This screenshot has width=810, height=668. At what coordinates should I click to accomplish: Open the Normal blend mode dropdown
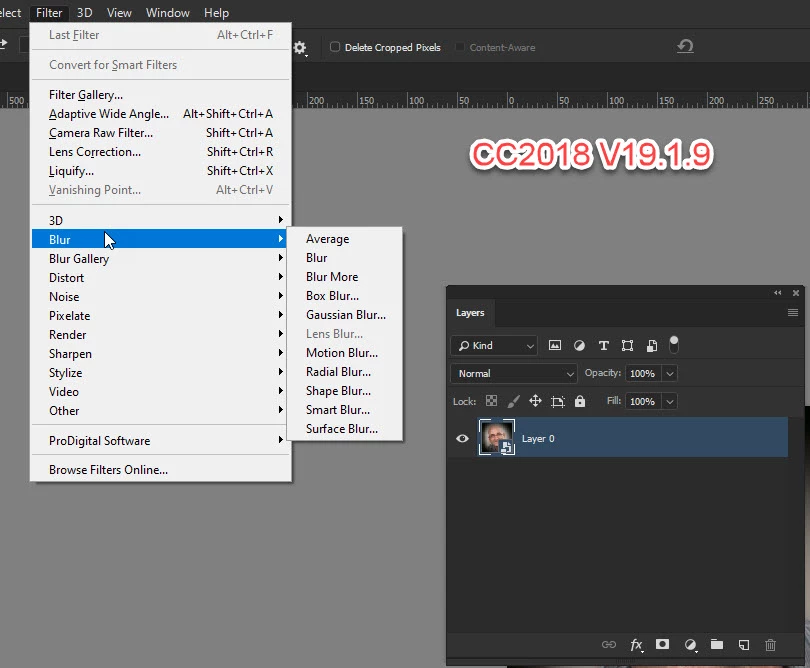pos(513,373)
